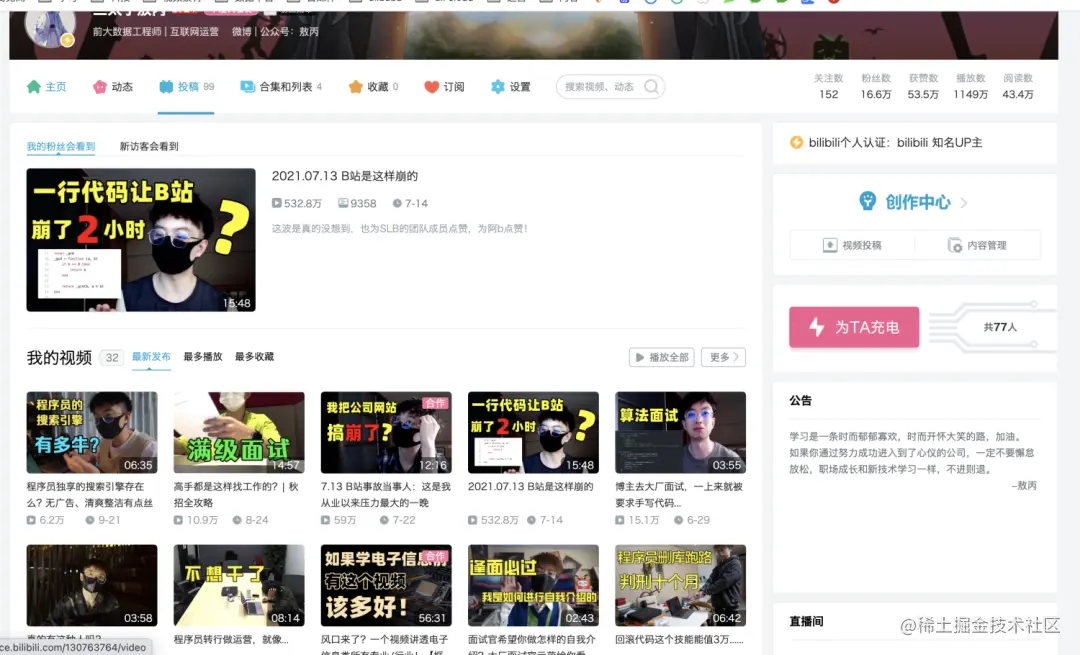Sort videos by 最多收藏
The width and height of the screenshot is (1080, 655).
254,357
